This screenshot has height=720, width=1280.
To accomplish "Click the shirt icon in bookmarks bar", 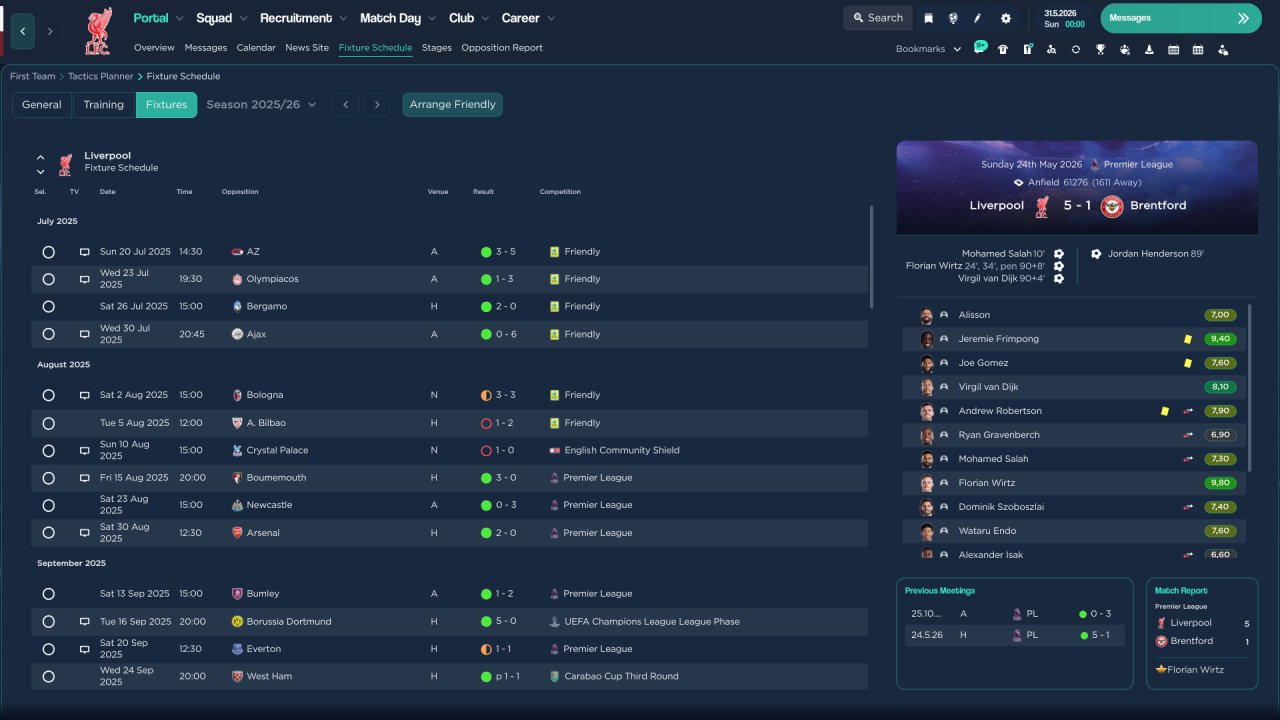I will coord(1003,49).
